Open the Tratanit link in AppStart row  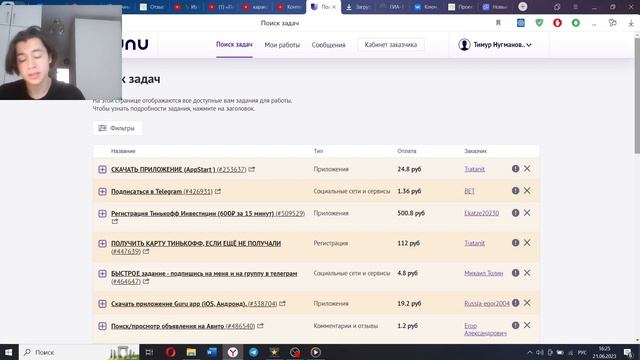coord(474,169)
